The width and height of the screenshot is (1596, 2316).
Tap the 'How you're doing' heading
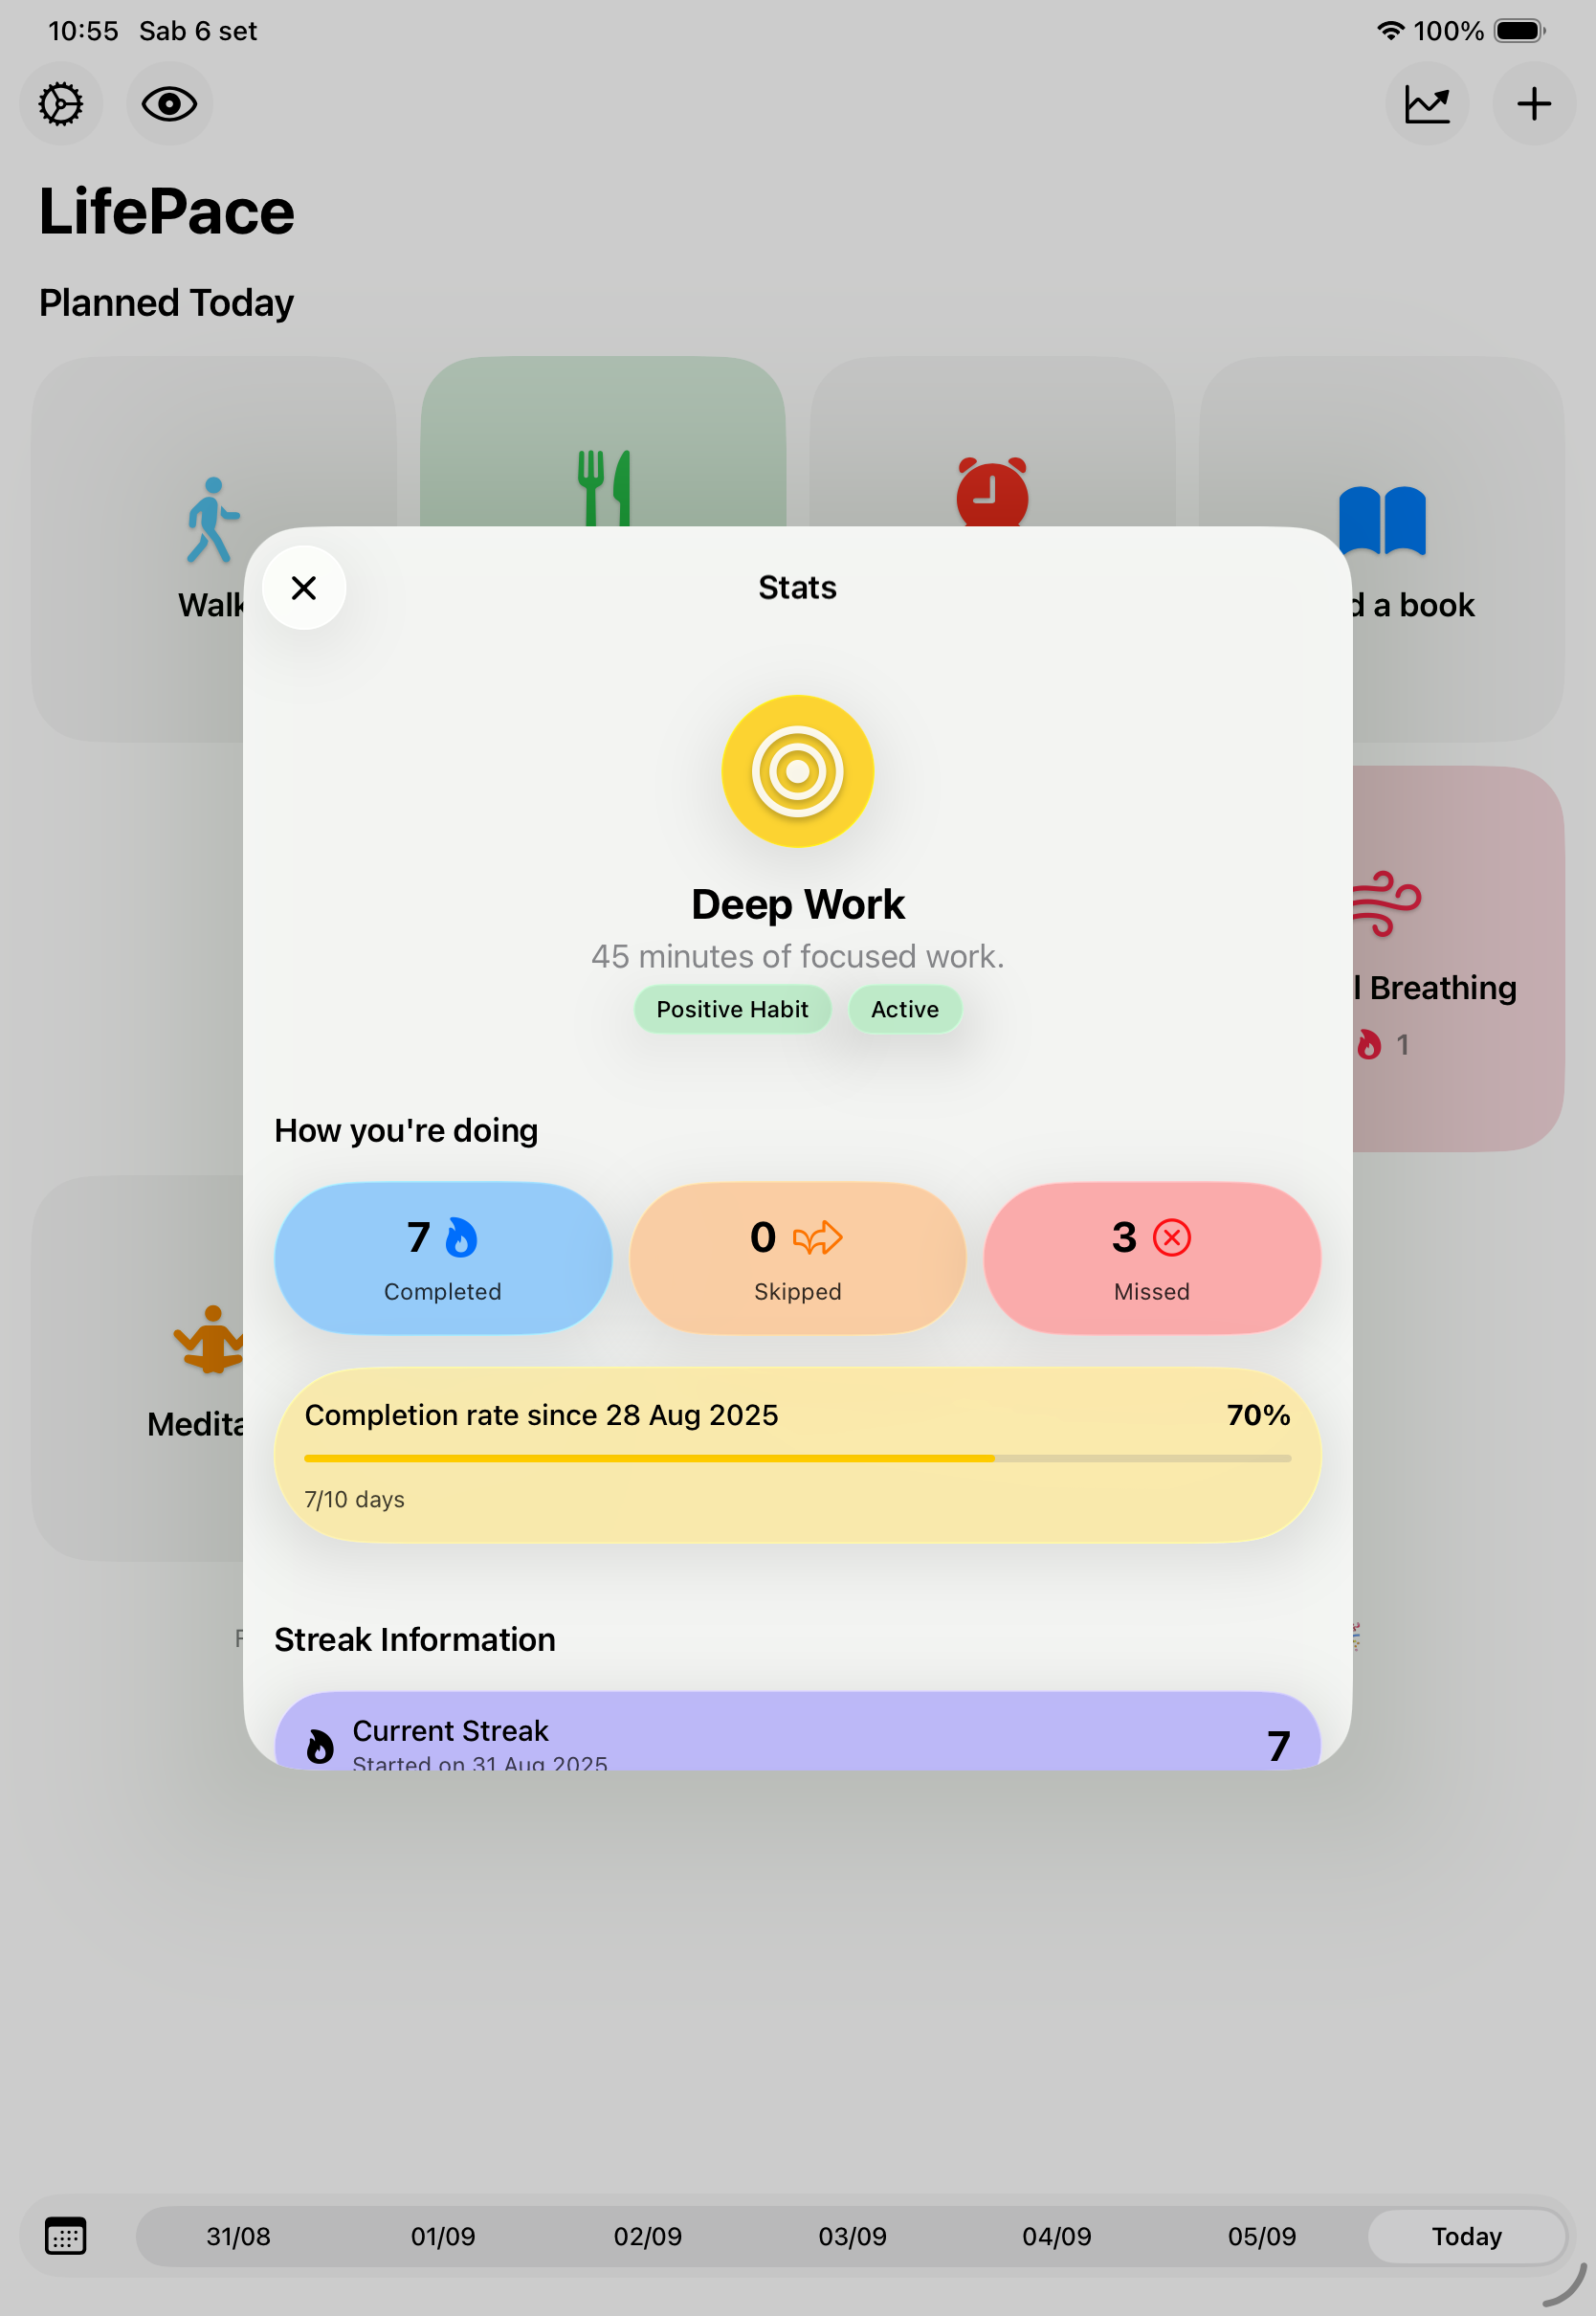[406, 1130]
